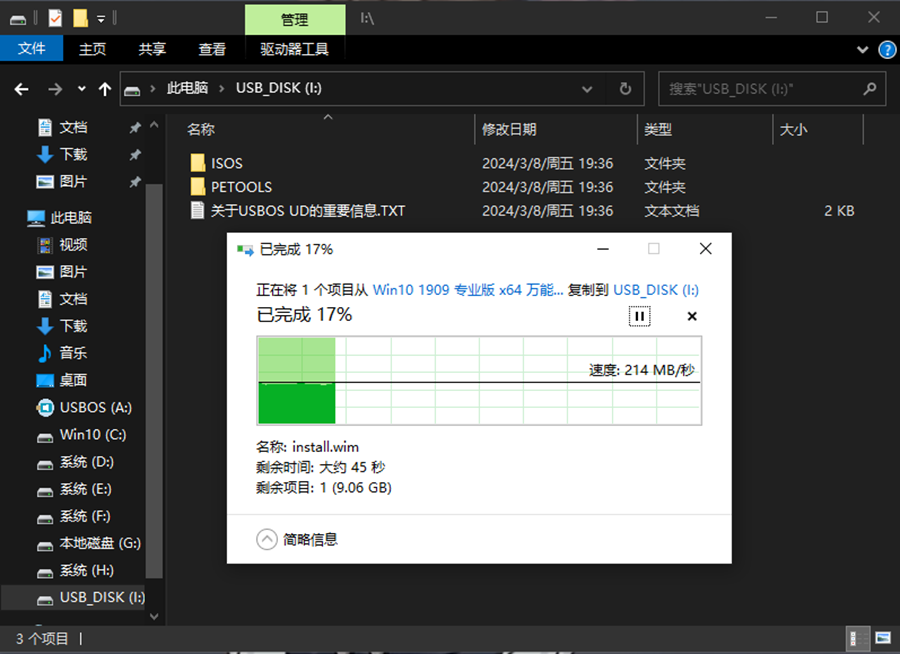Select the PETOOLS folder
Screen dimensions: 900x654
[x=240, y=187]
